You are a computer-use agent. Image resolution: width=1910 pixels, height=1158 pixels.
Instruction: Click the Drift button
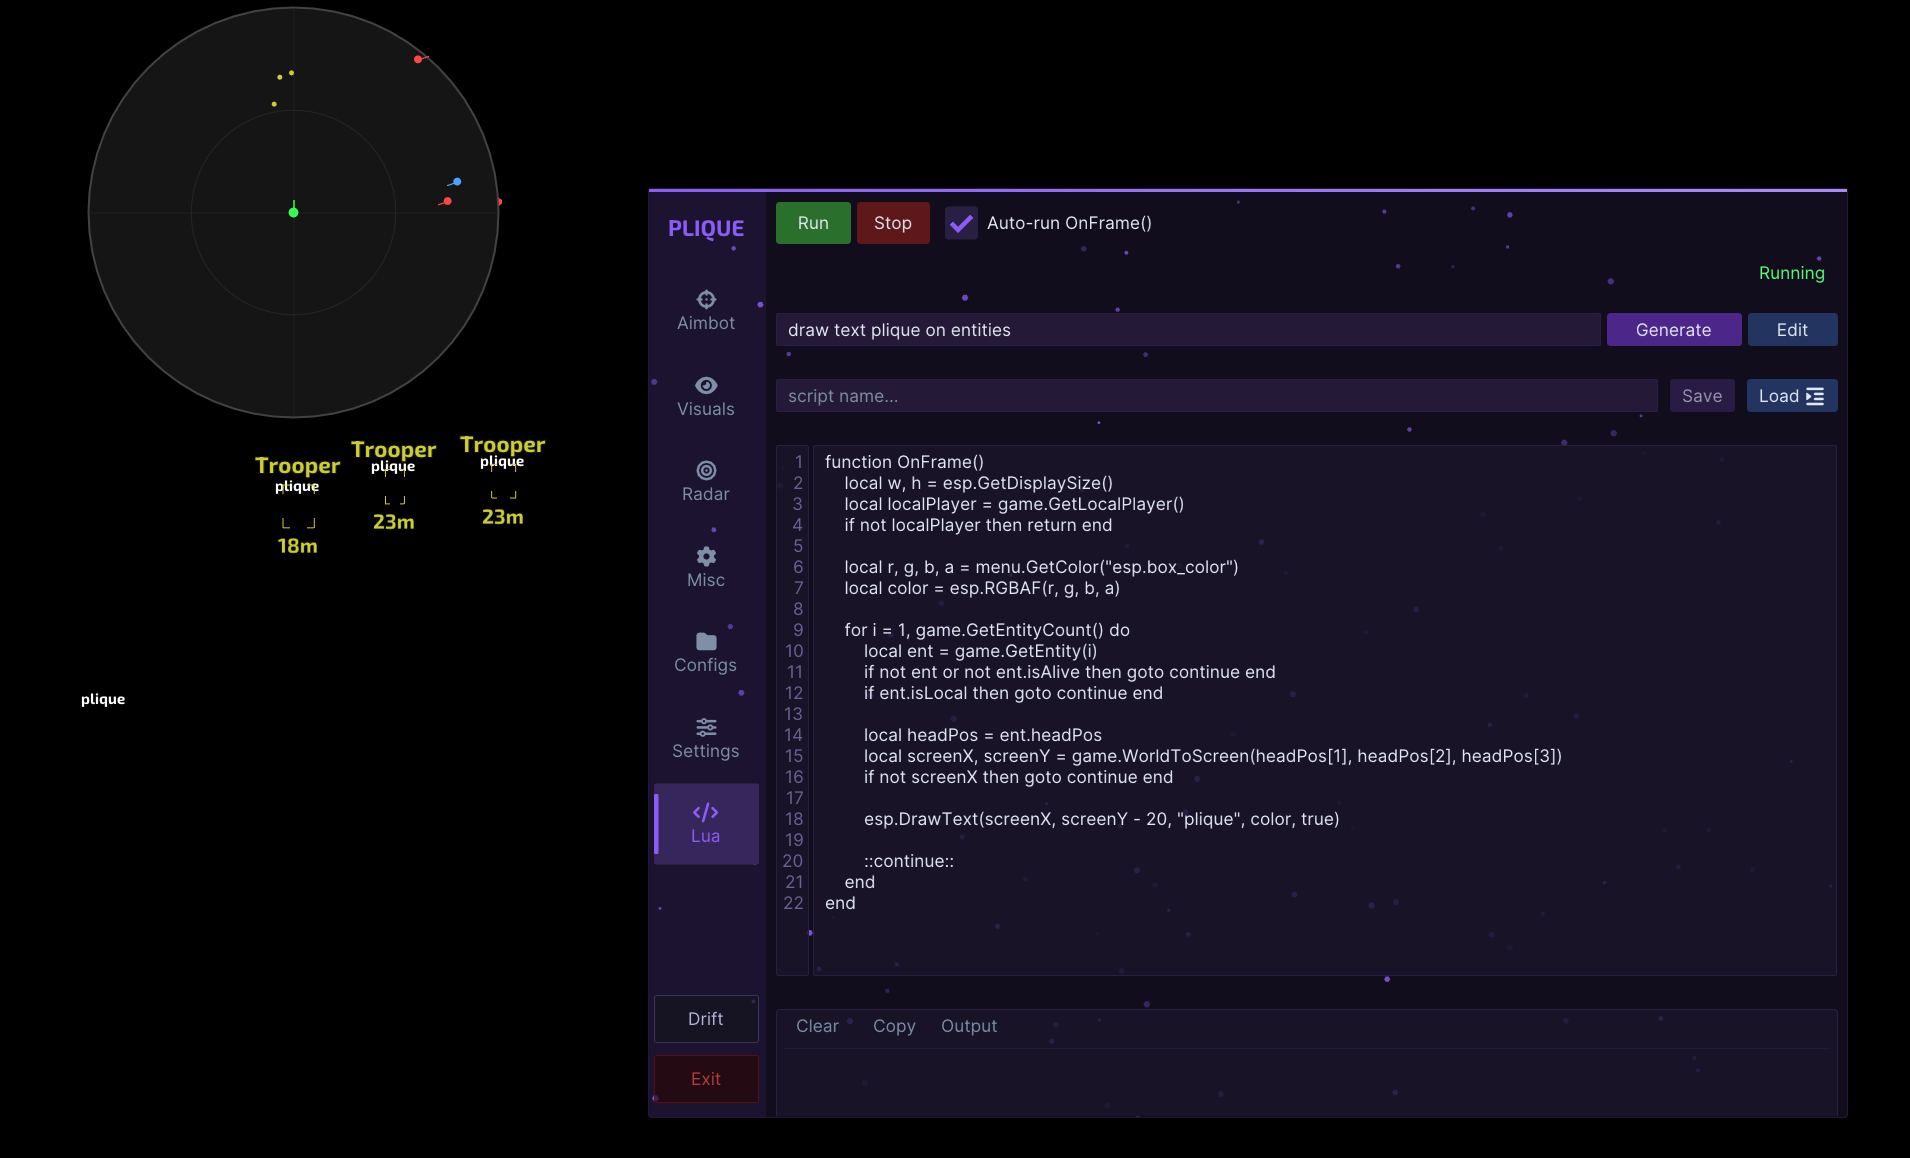(x=706, y=1019)
